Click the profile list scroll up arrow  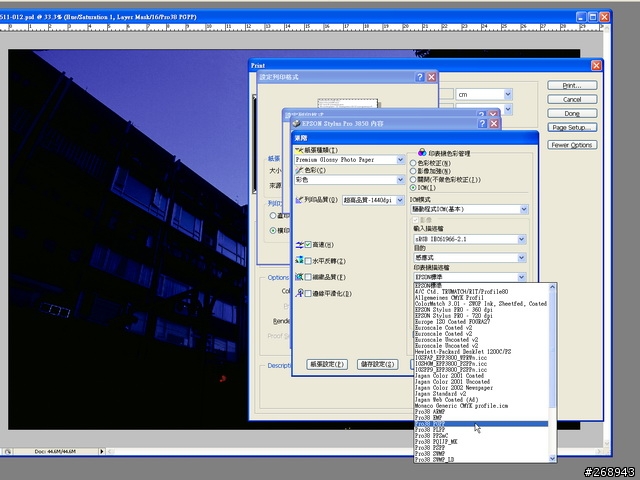click(552, 287)
